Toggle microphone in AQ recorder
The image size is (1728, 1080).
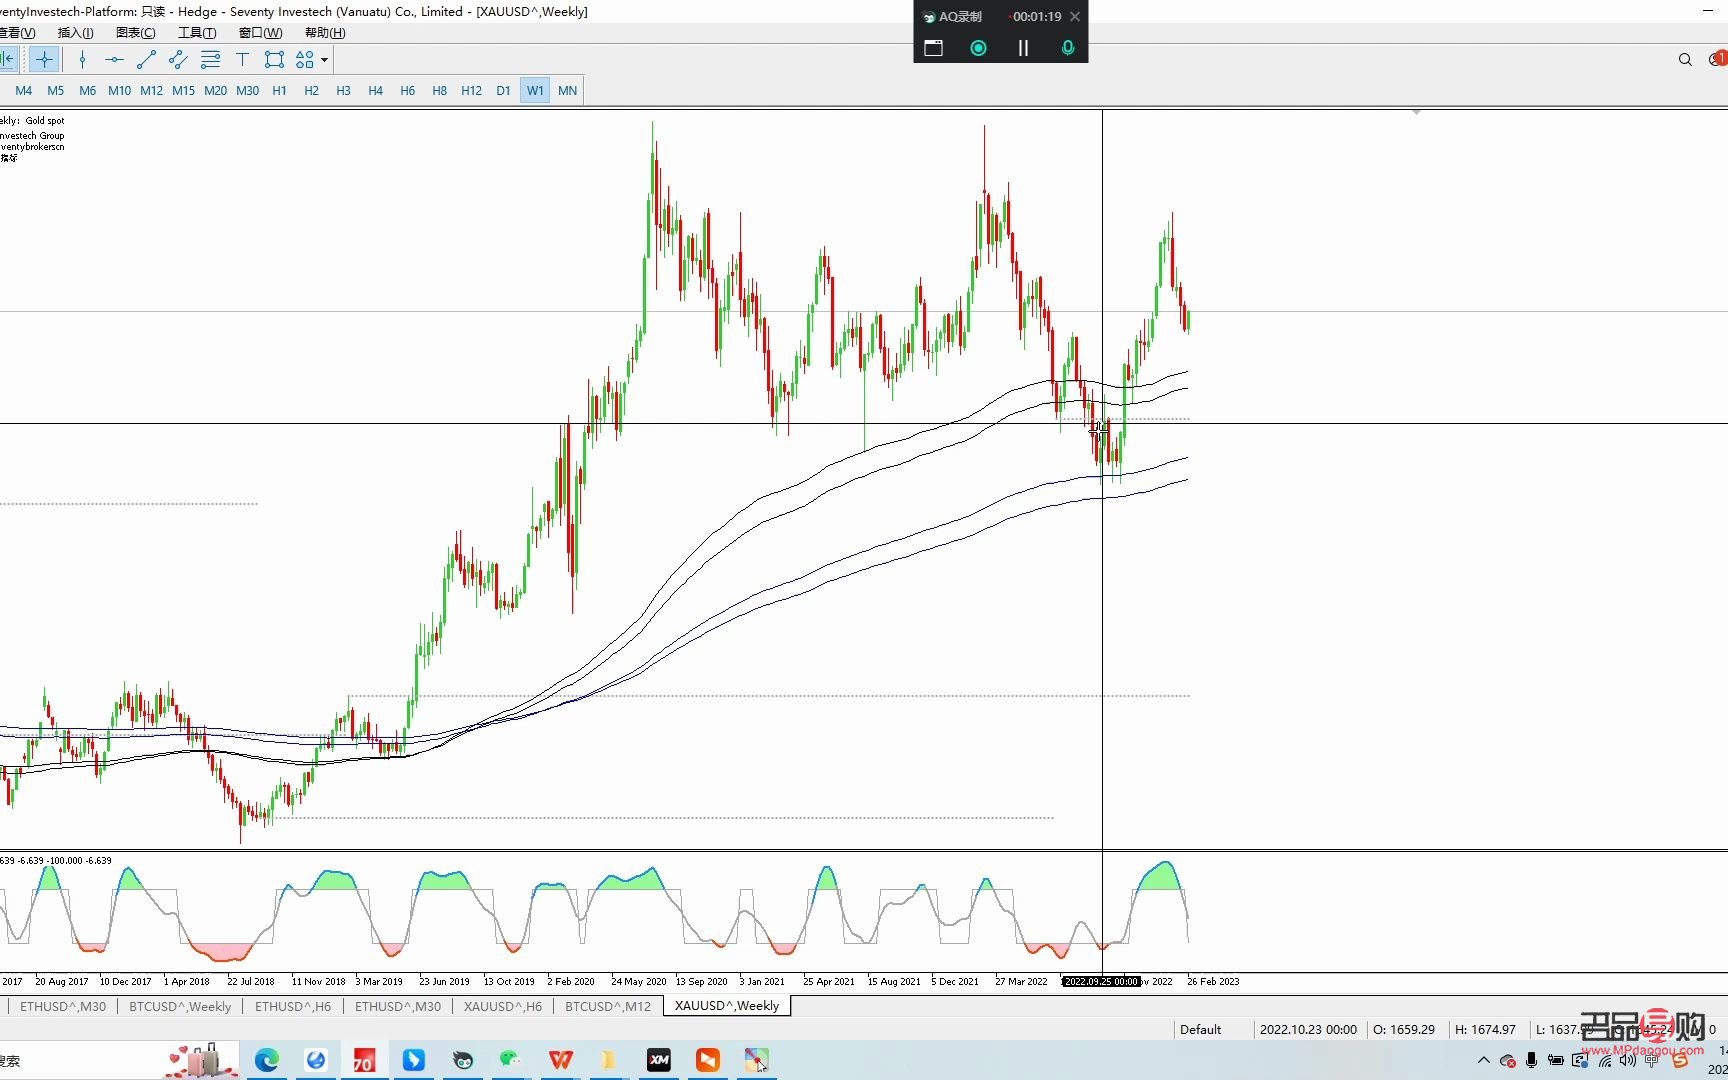1068,48
